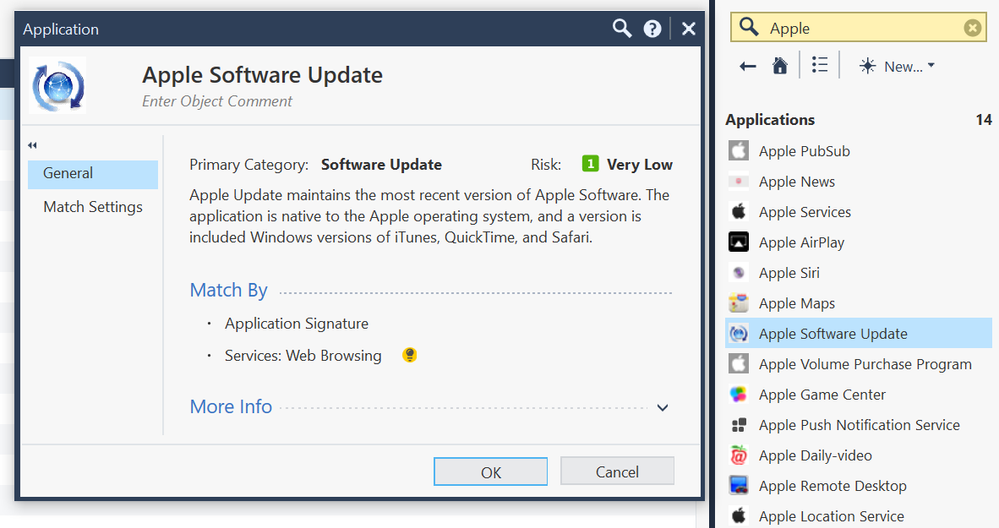Expand the More Info section chevron
999x528 pixels.
[663, 408]
